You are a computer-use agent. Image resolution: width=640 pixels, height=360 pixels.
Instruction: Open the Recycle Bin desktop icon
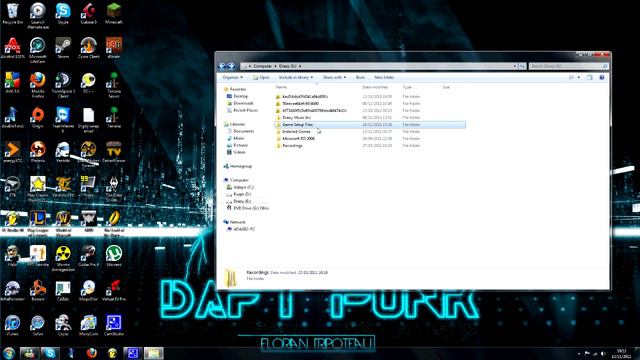click(12, 13)
